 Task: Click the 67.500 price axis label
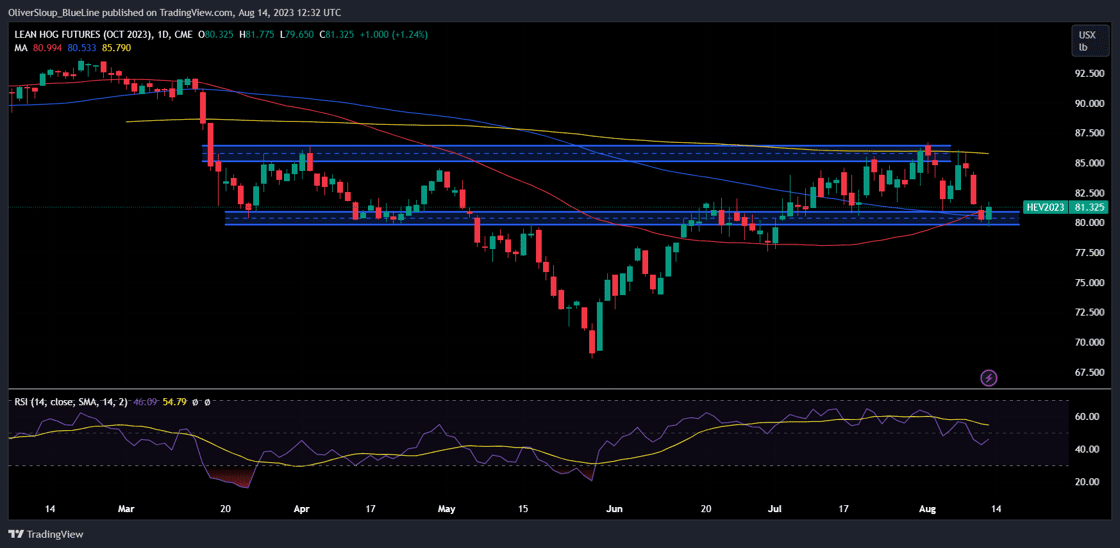1091,372
